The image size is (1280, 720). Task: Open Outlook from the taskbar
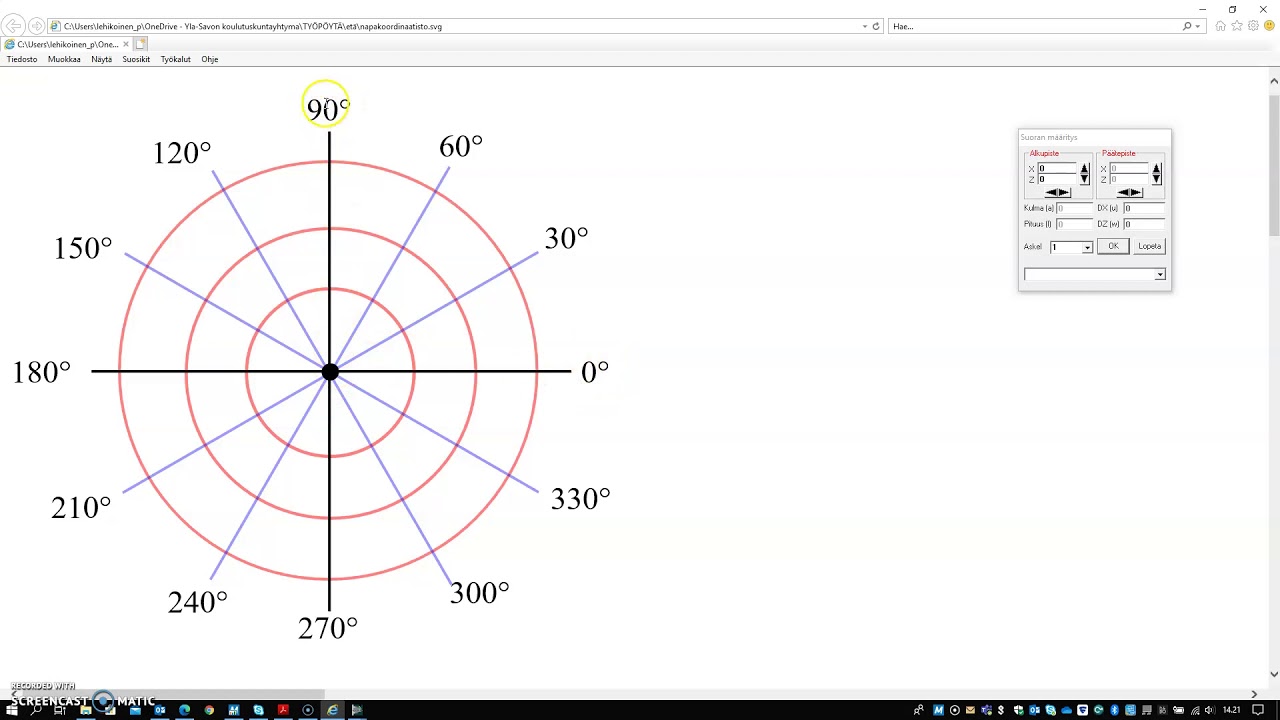point(160,710)
